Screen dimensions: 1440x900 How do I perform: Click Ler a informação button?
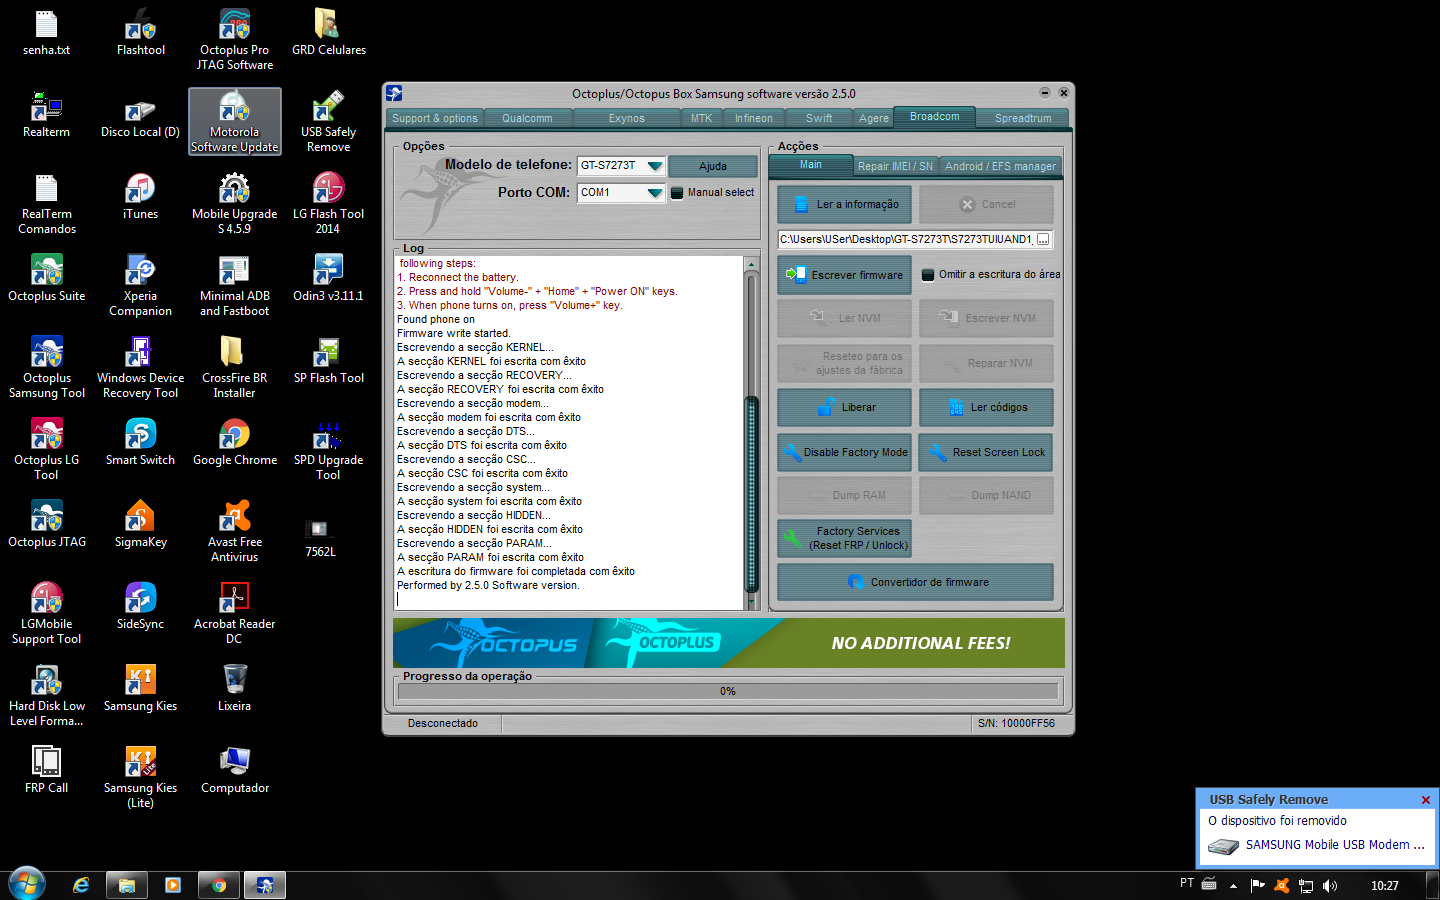coord(845,205)
